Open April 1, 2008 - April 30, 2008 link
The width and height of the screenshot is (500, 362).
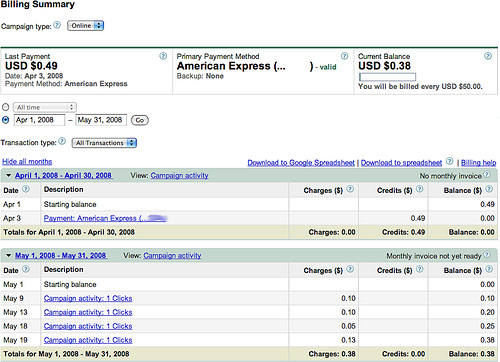63,176
